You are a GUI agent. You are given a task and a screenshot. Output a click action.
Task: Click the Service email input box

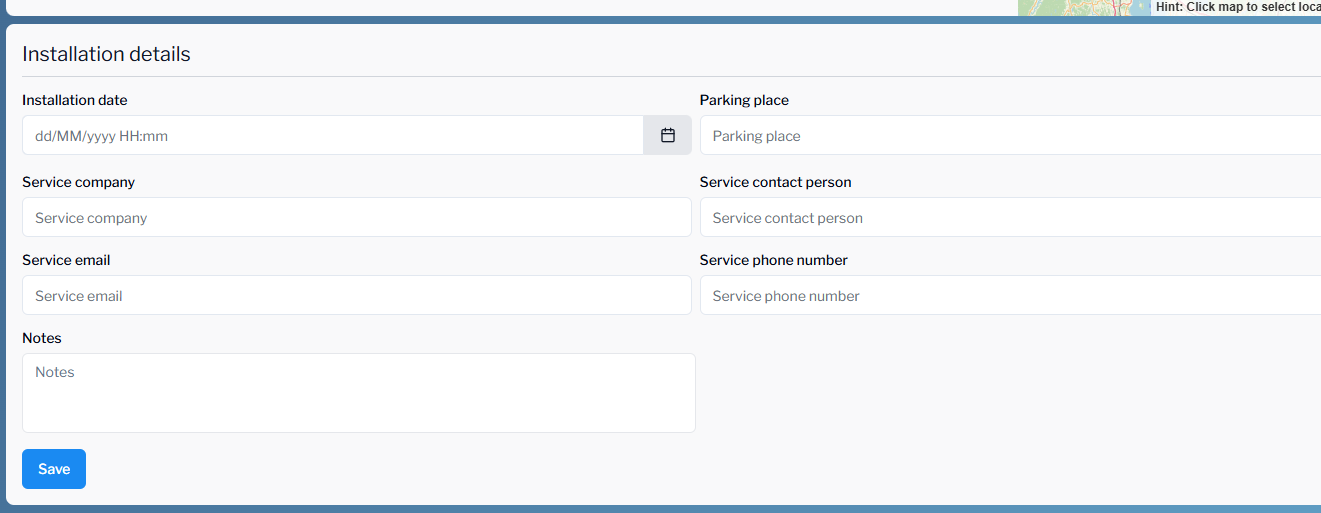(x=356, y=295)
